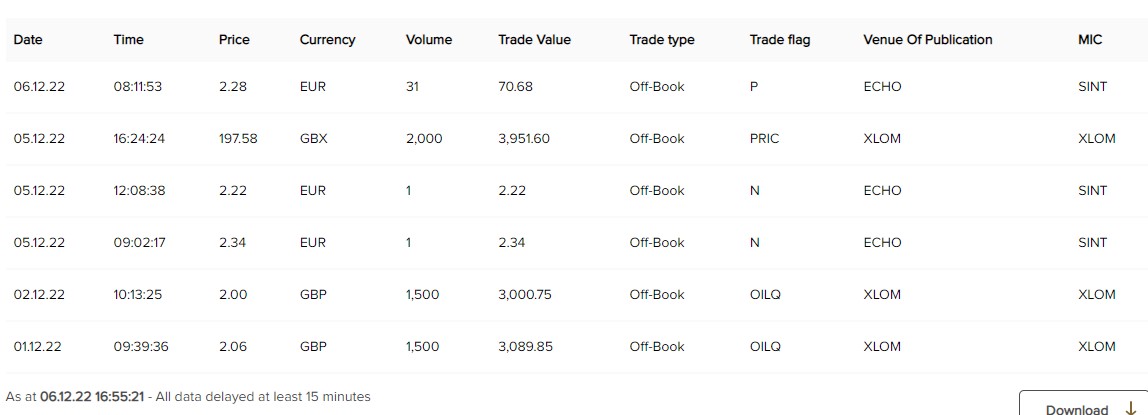The image size is (1148, 415).
Task: Select the MIC column header
Action: click(1091, 40)
